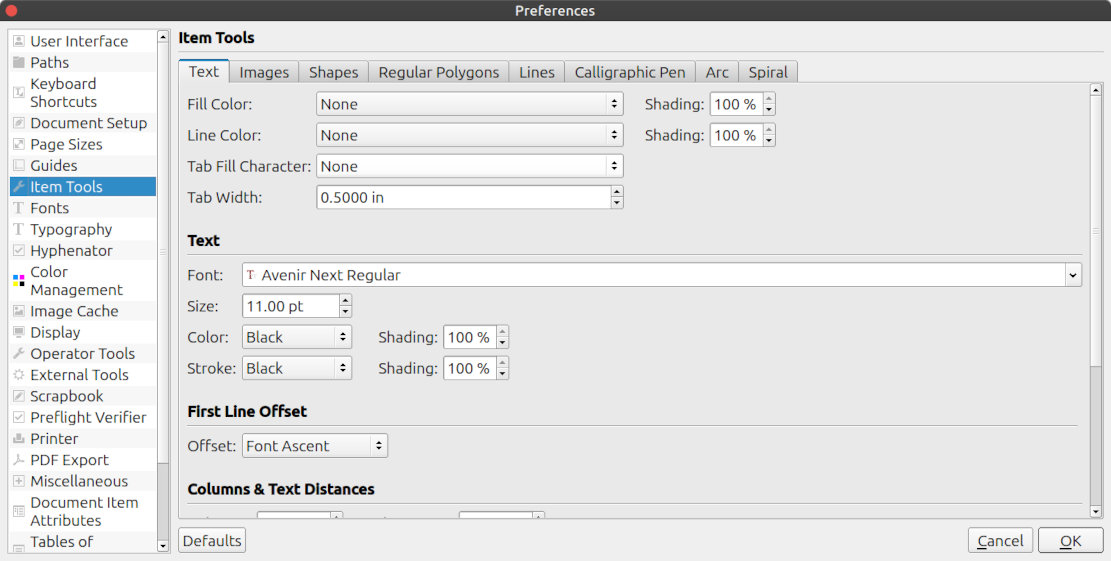Click the User Interface icon in sidebar
1111x561 pixels.
point(19,41)
